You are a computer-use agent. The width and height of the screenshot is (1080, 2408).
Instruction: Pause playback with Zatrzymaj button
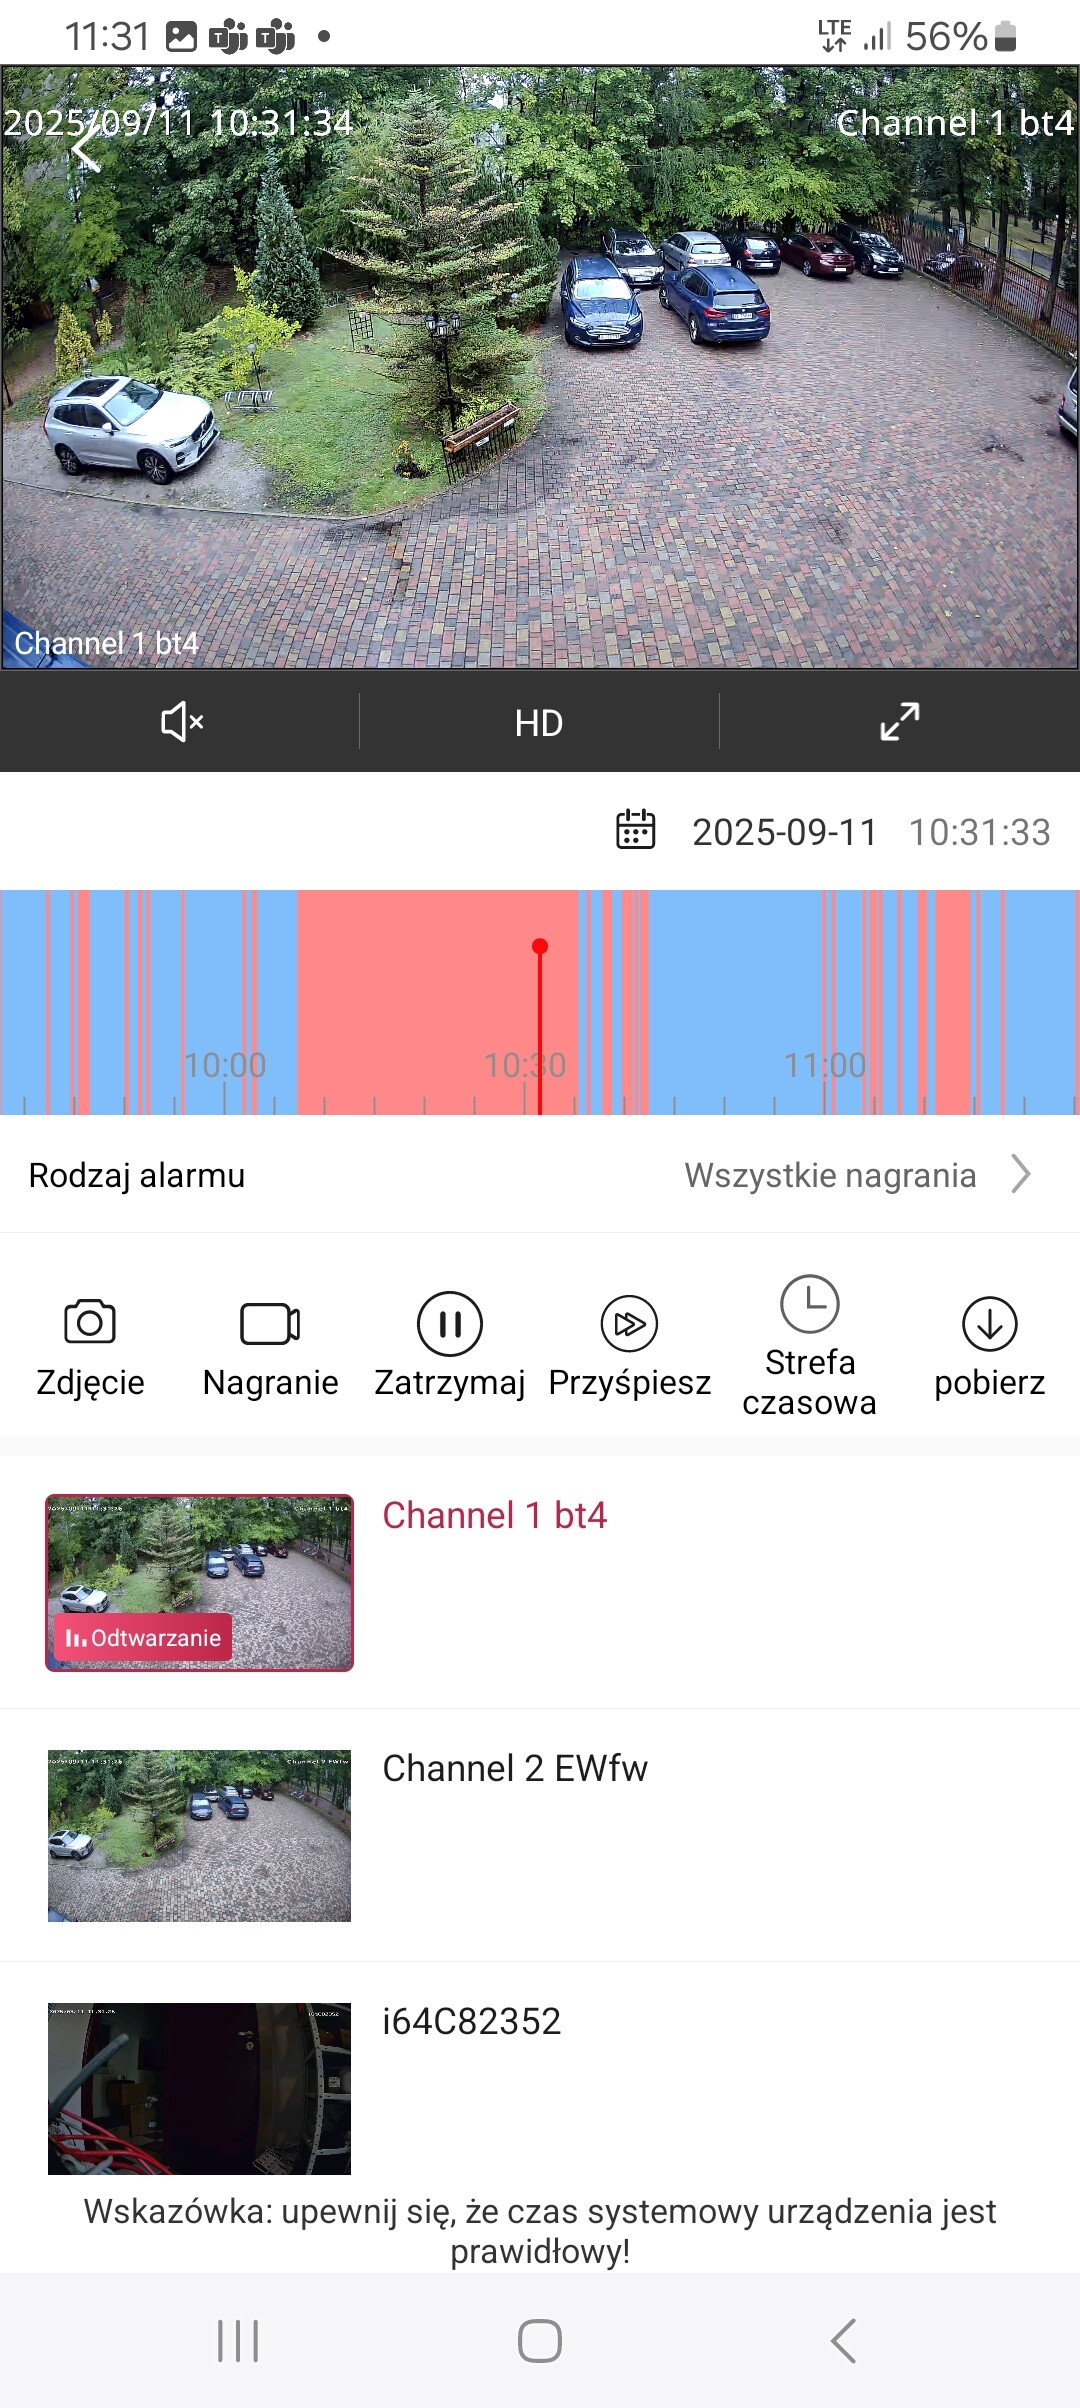[450, 1324]
